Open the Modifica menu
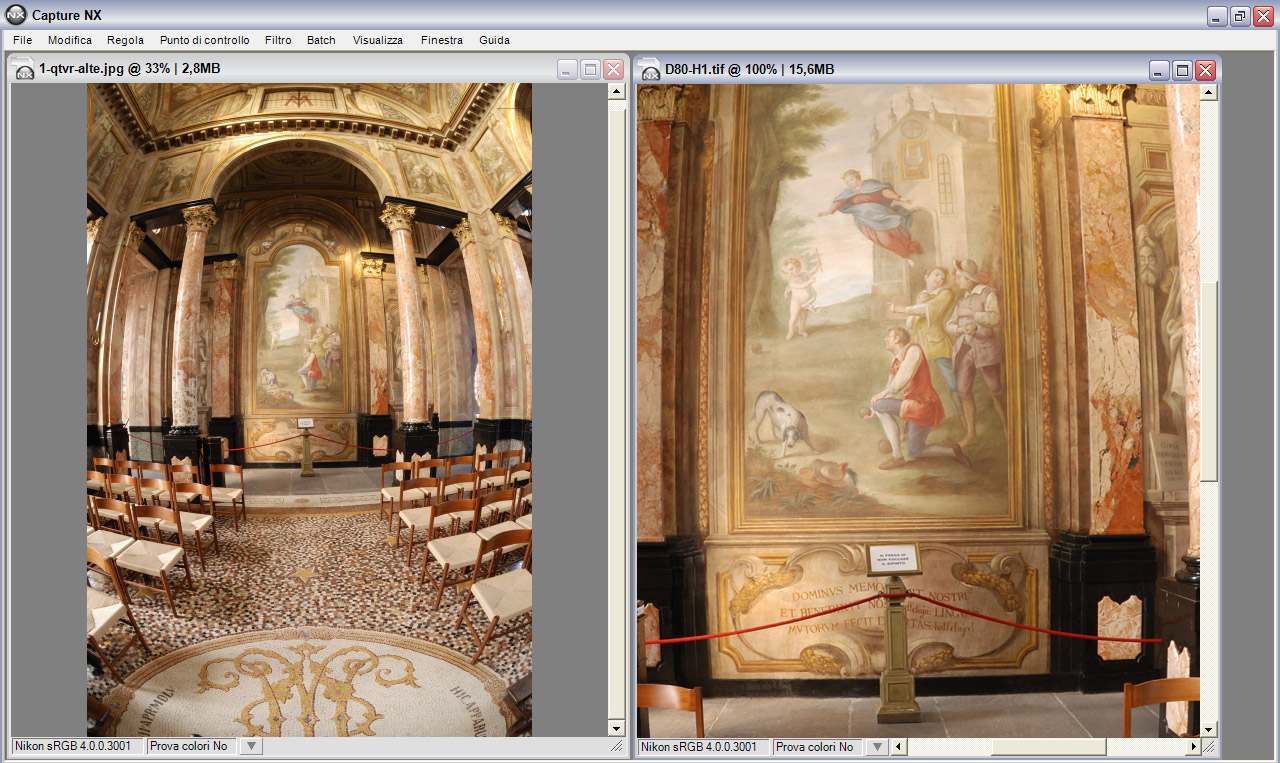 (70, 40)
